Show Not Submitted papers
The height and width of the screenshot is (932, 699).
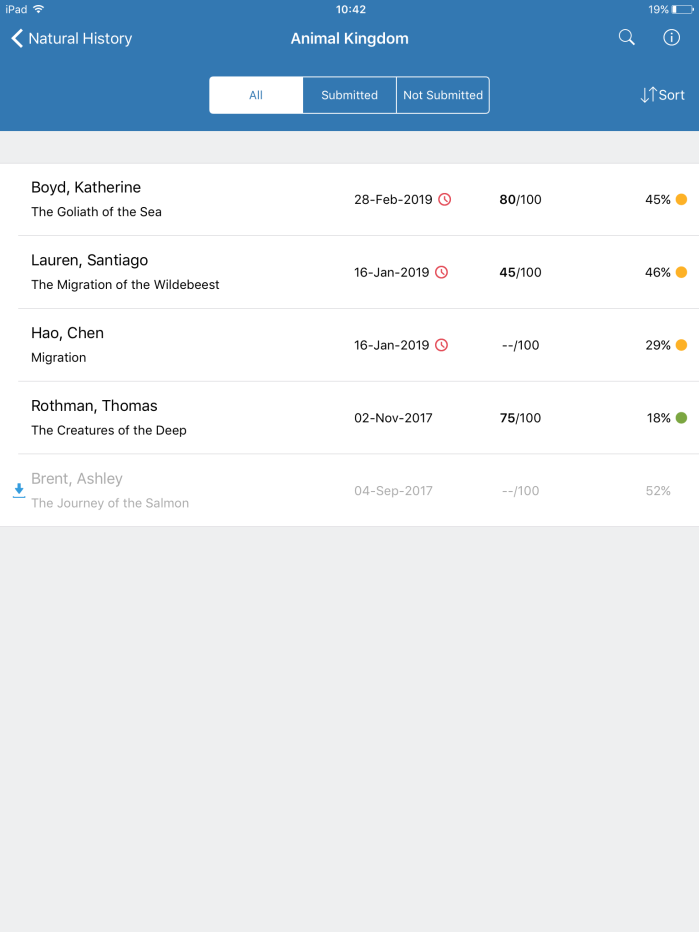click(x=443, y=95)
